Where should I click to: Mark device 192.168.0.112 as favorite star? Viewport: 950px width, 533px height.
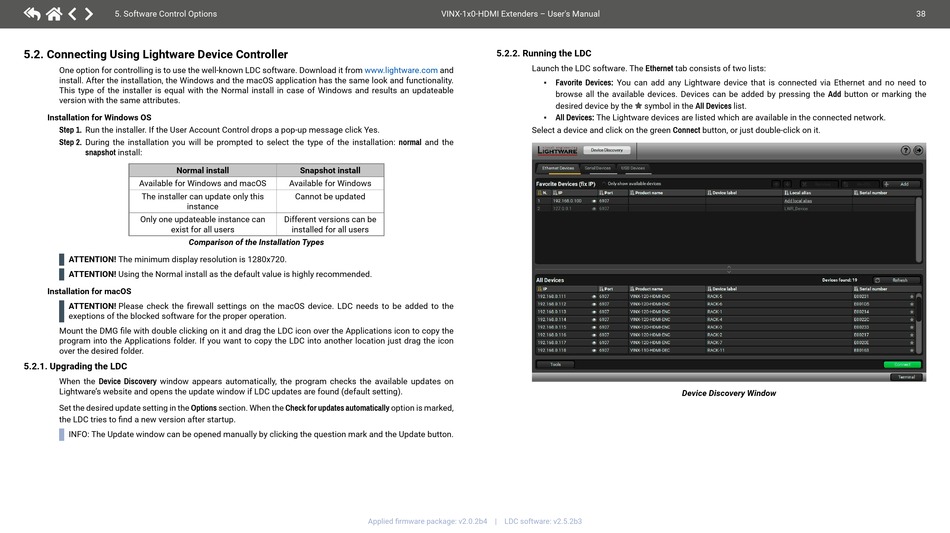coord(912,304)
